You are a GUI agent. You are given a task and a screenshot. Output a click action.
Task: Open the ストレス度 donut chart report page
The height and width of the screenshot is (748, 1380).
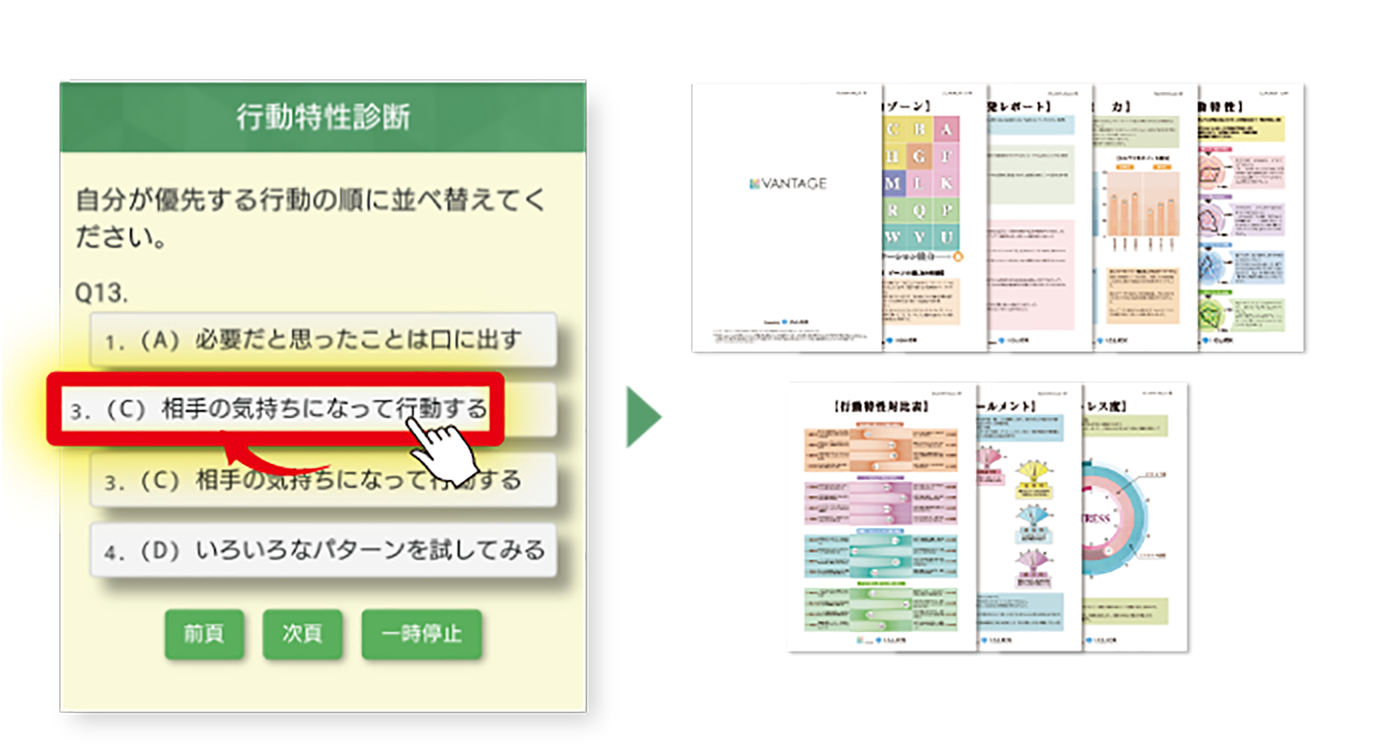tap(1135, 517)
